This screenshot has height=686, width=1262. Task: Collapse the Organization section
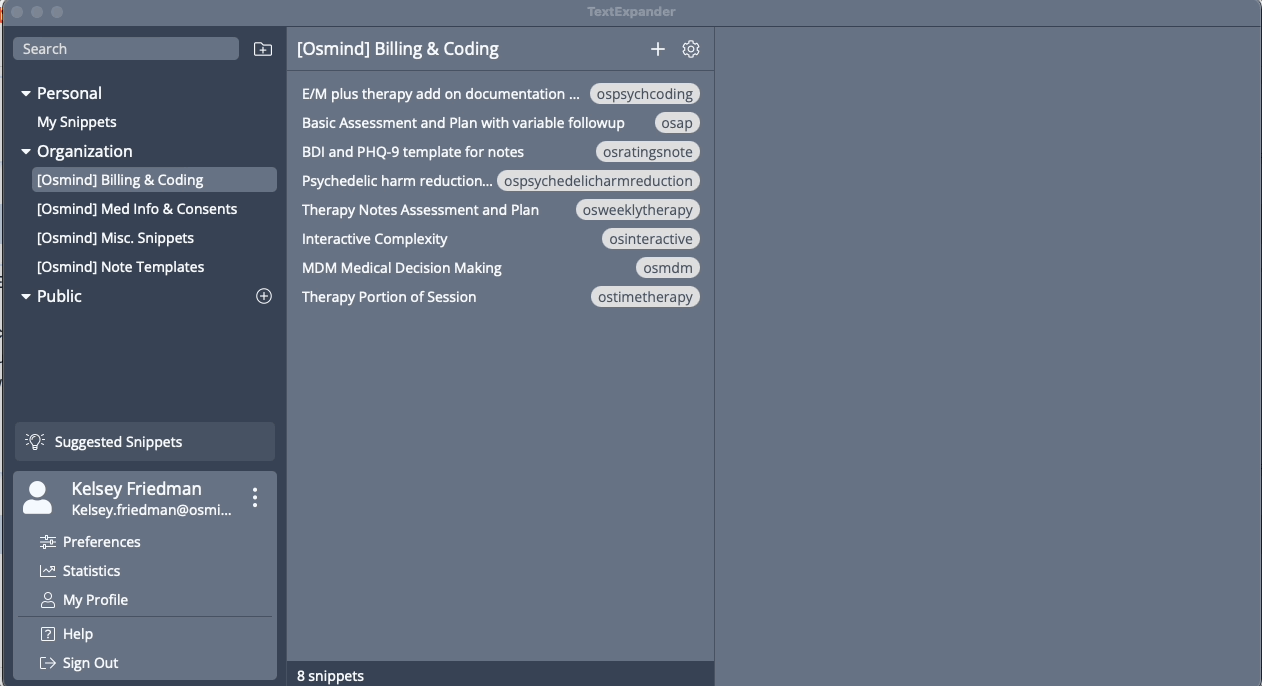click(25, 151)
